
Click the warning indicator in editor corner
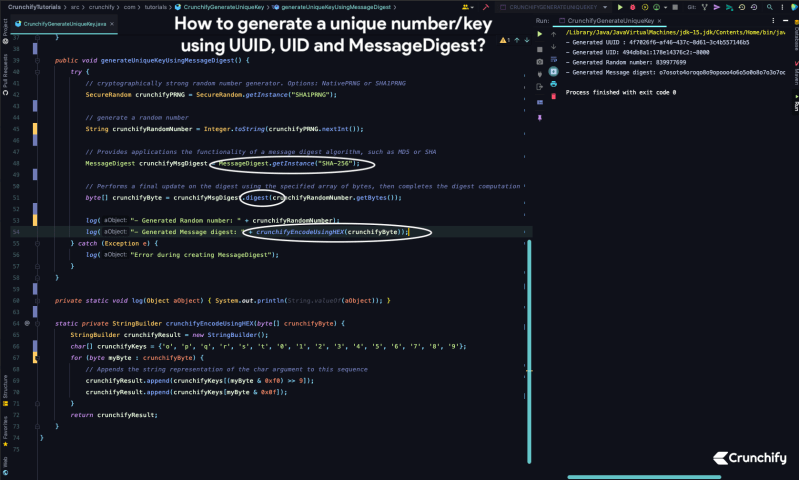(505, 40)
